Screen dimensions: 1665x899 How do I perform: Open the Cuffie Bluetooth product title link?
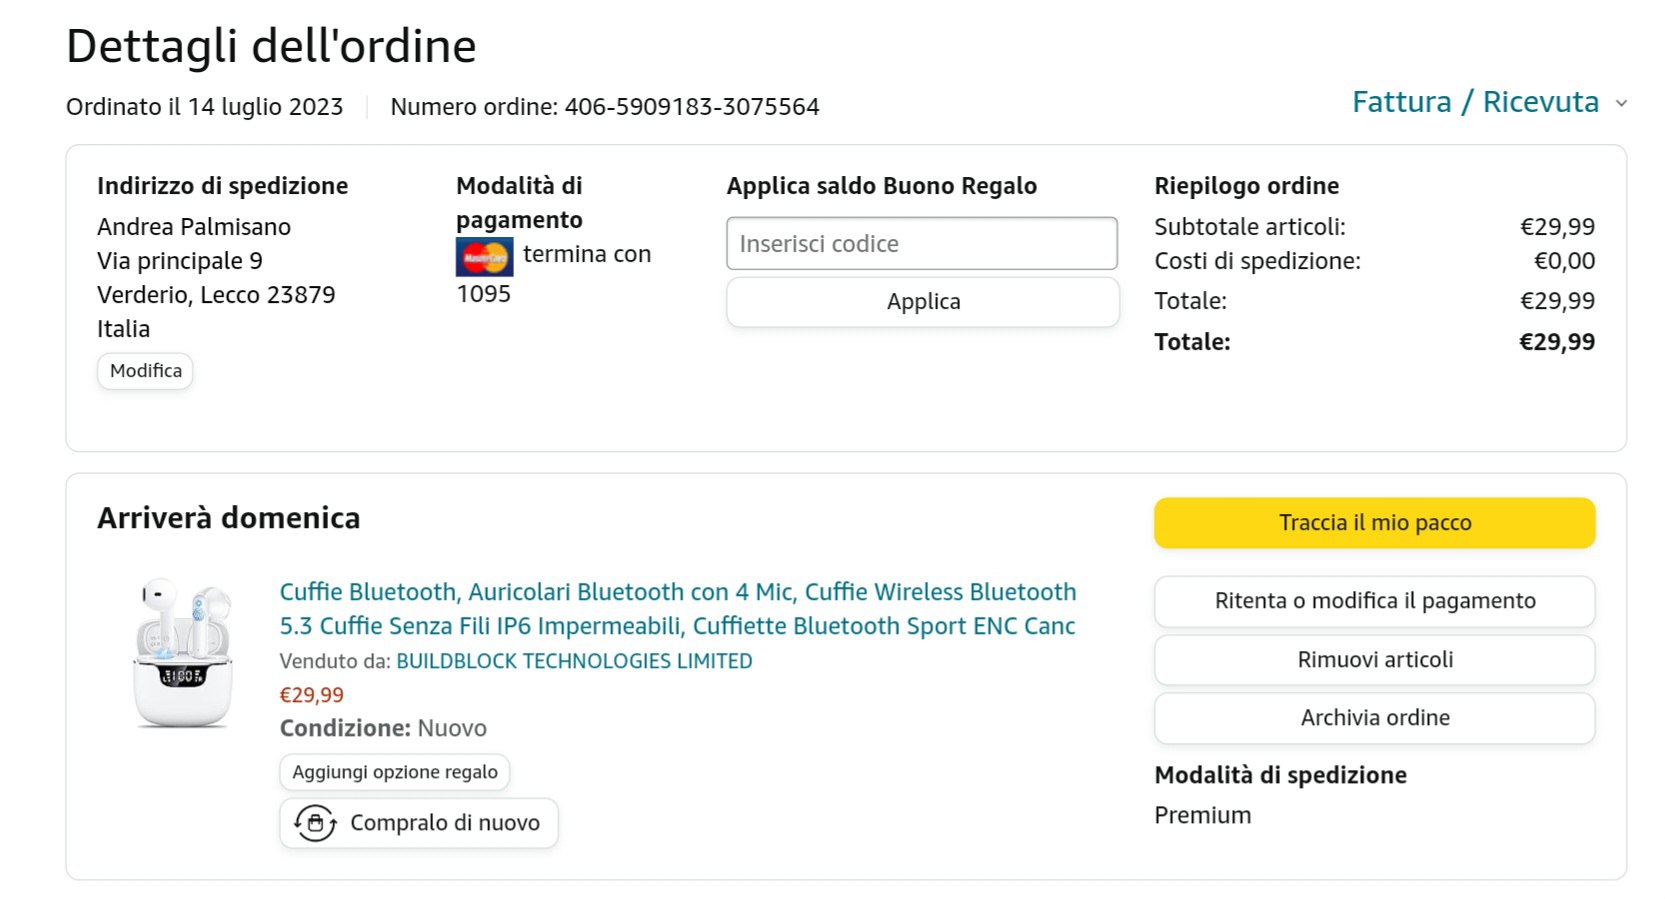[x=677, y=608]
